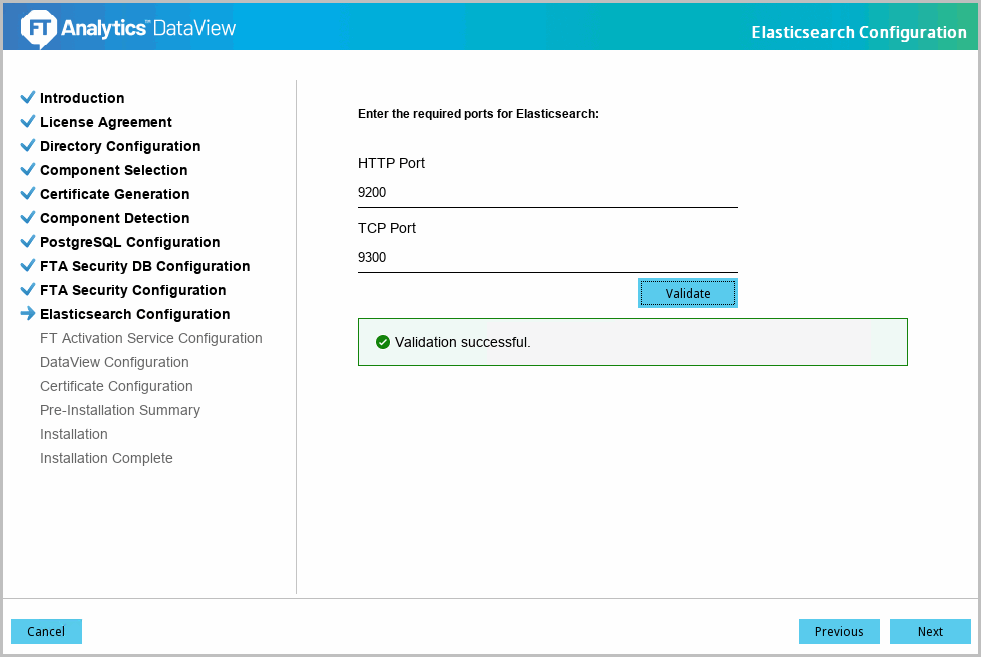Image resolution: width=981 pixels, height=657 pixels.
Task: Click the checkmark next to PostgreSQL Configuration
Action: (28, 242)
